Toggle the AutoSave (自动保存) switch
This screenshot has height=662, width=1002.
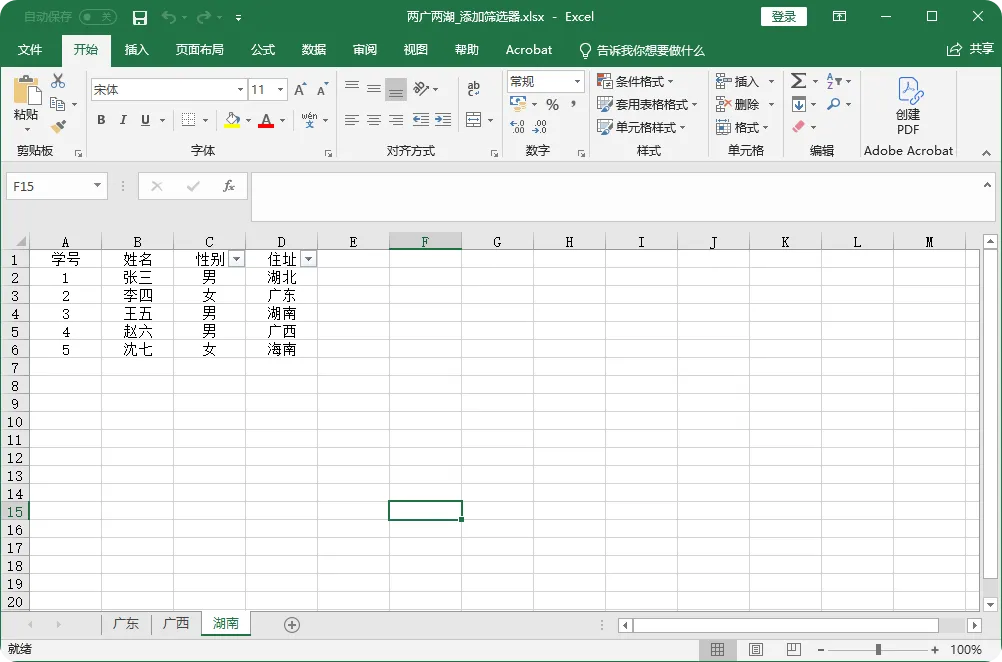98,17
